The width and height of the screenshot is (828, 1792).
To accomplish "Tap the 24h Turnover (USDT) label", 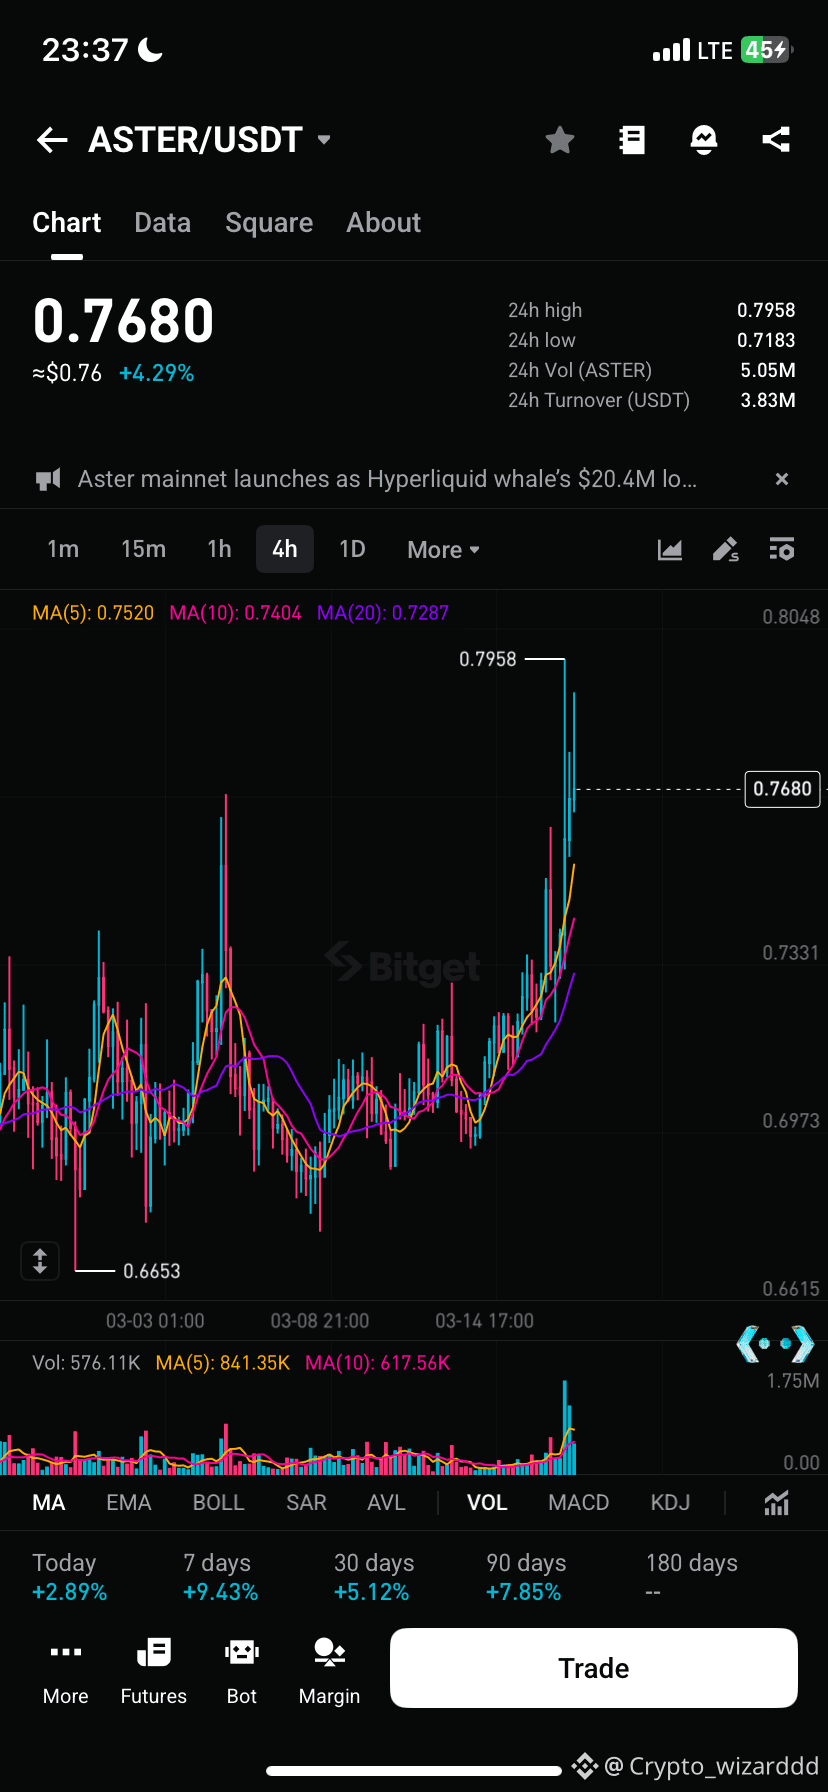I will coord(599,401).
